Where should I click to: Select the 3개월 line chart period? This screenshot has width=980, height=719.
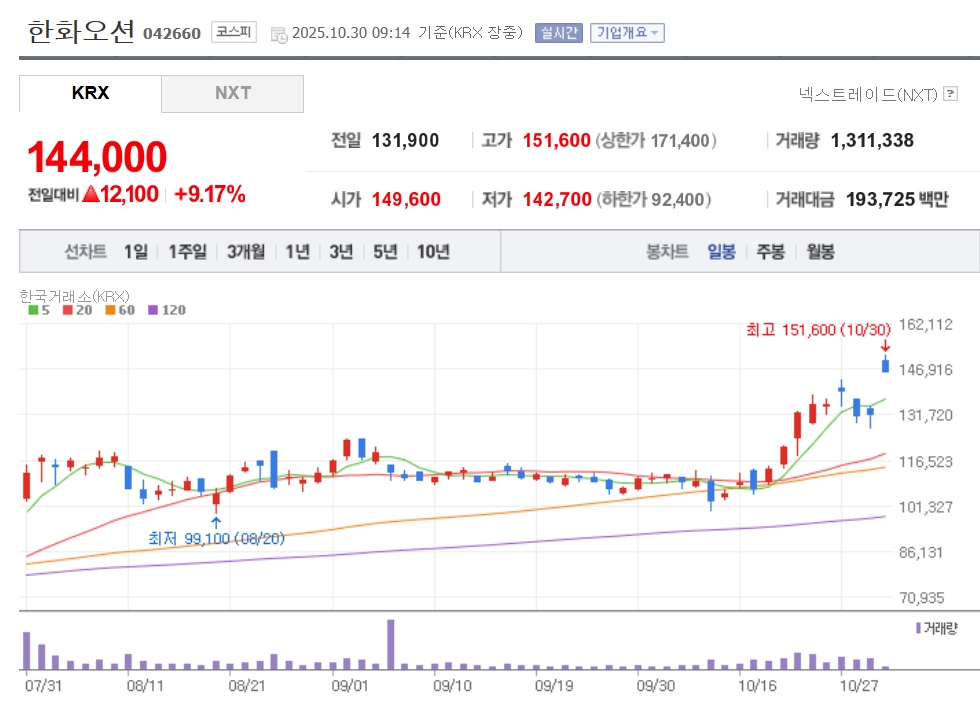click(x=246, y=251)
